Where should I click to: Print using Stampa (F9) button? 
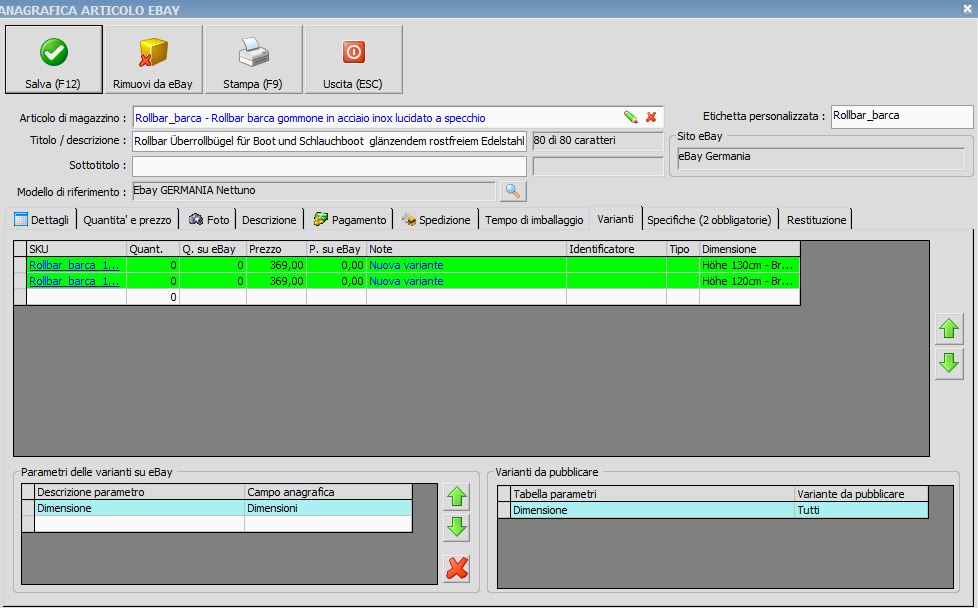click(253, 59)
